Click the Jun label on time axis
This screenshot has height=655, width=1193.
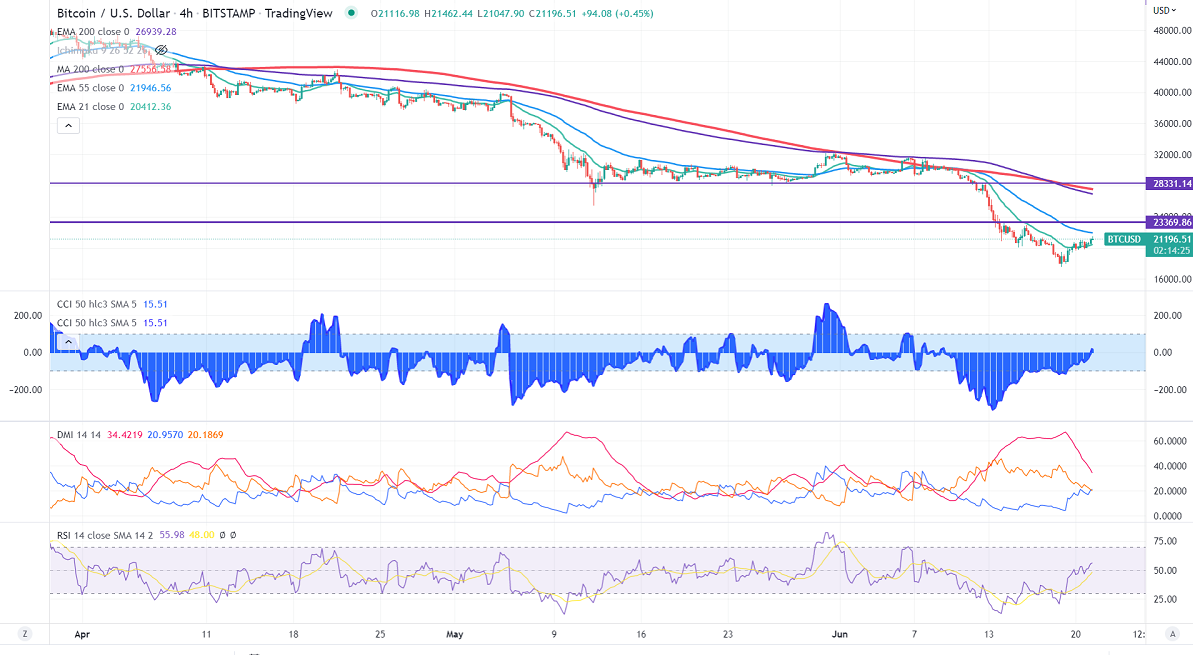point(840,634)
